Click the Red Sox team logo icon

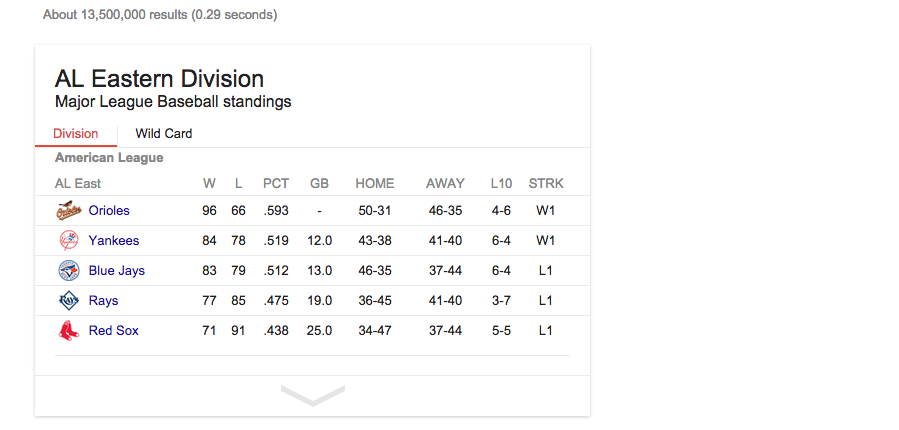[x=68, y=331]
